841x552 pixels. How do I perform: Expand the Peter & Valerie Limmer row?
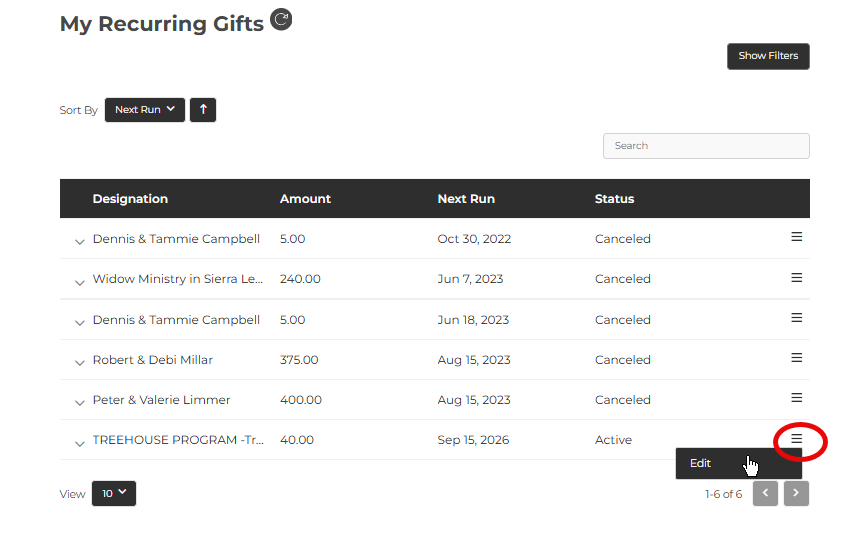pyautogui.click(x=79, y=403)
